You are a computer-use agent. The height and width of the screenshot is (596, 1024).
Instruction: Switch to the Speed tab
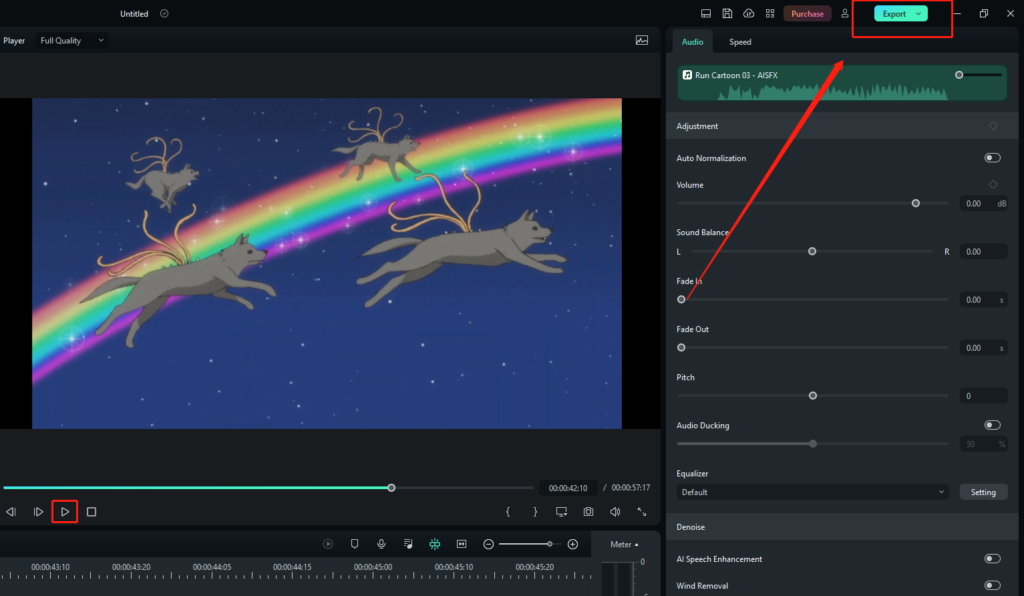click(739, 42)
